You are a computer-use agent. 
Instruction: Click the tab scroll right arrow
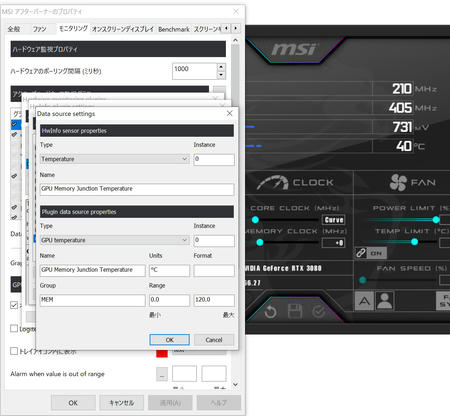pyautogui.click(x=236, y=28)
